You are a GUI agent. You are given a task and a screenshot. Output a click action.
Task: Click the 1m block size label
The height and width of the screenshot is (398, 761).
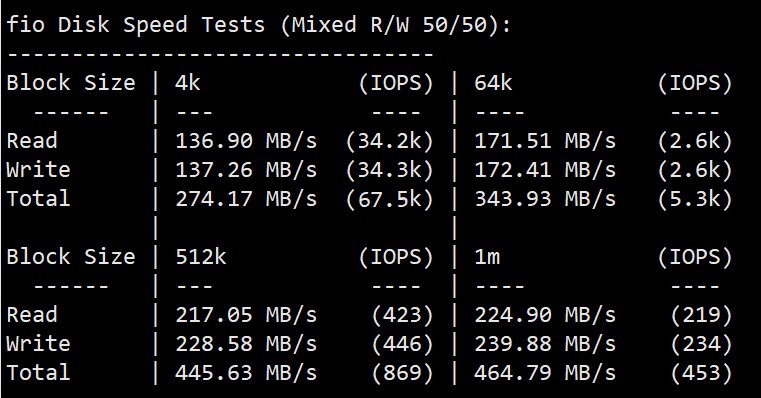(487, 256)
